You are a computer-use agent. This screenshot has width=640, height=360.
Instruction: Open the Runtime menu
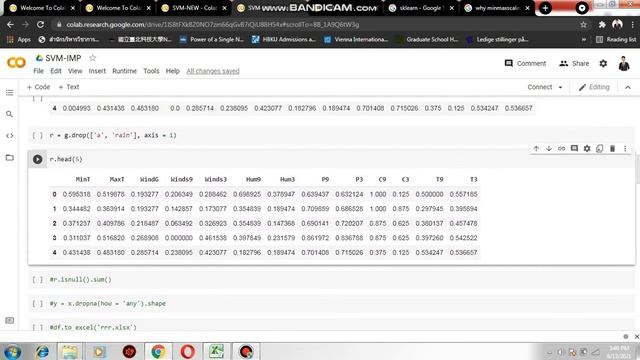click(124, 71)
